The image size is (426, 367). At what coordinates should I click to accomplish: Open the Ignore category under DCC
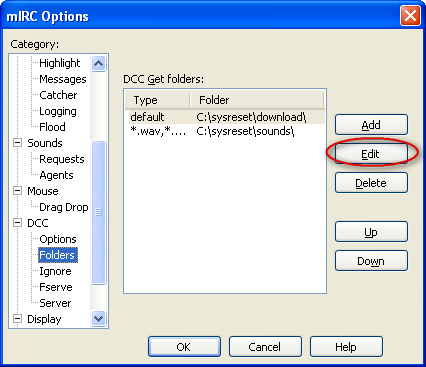(55, 271)
